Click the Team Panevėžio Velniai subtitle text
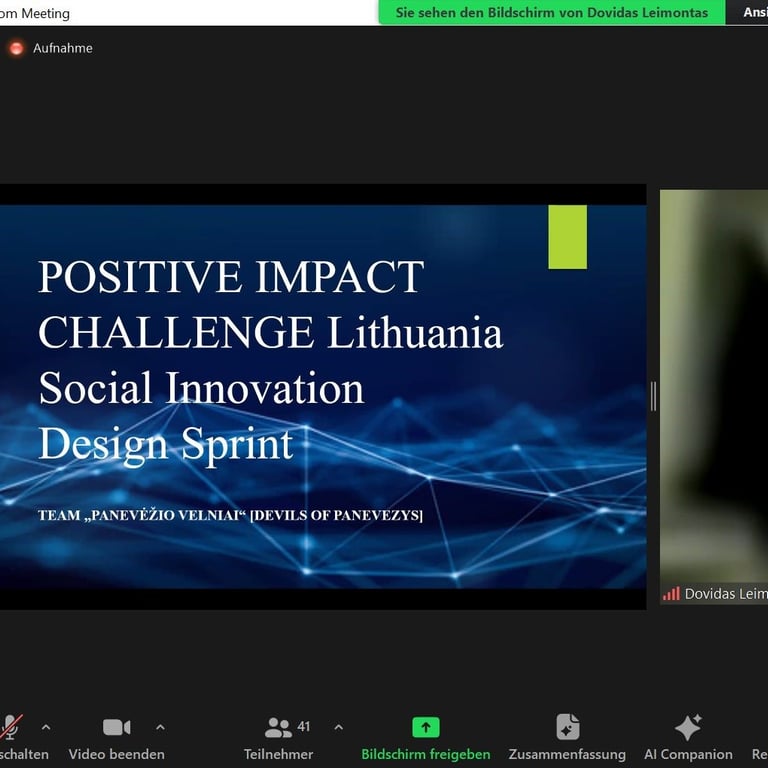 pos(230,515)
